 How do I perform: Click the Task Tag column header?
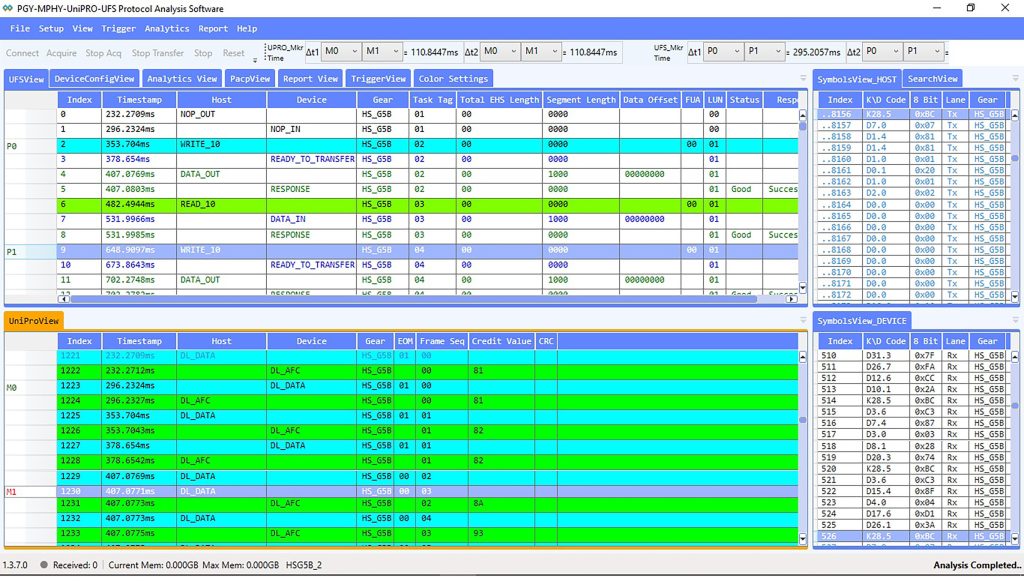click(432, 100)
